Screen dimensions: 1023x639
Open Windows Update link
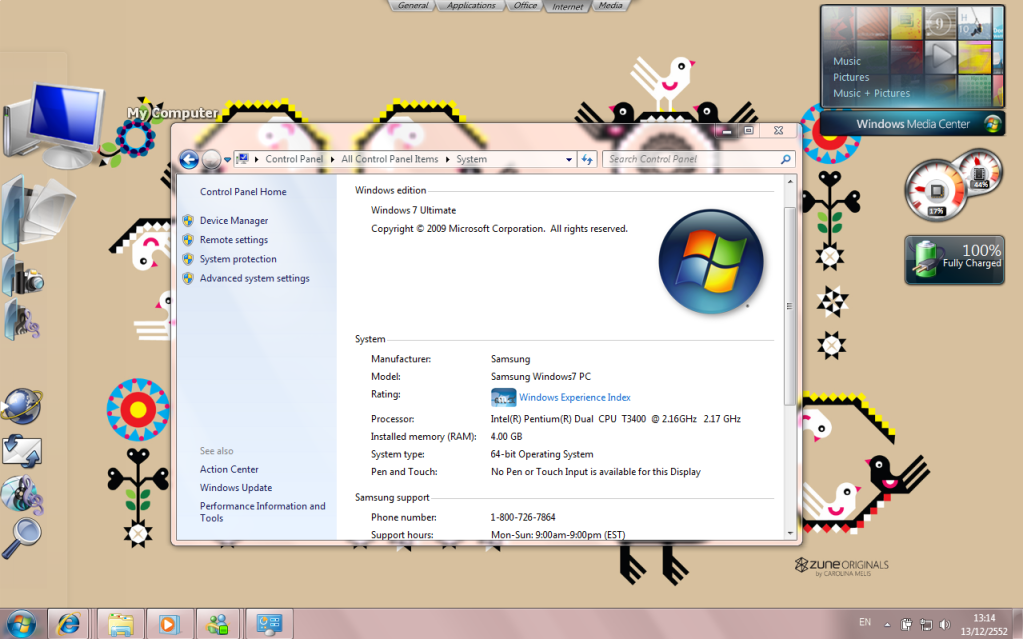(236, 488)
